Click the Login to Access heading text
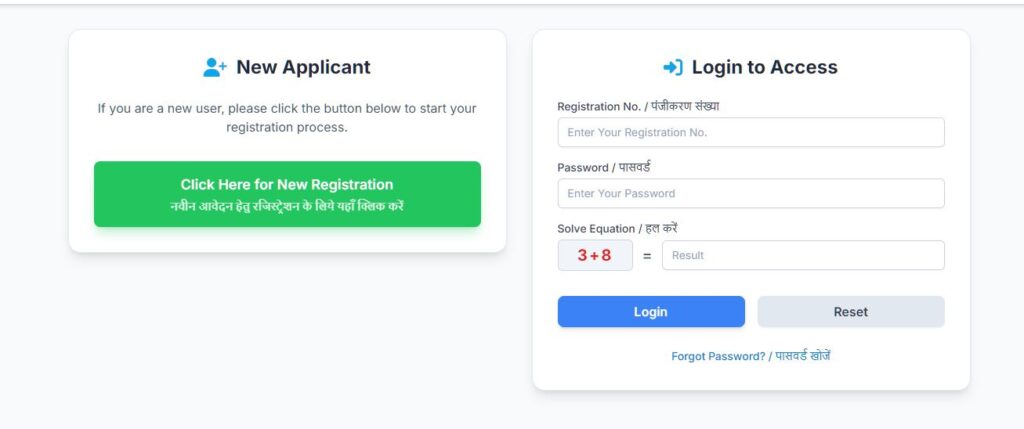 tap(764, 68)
